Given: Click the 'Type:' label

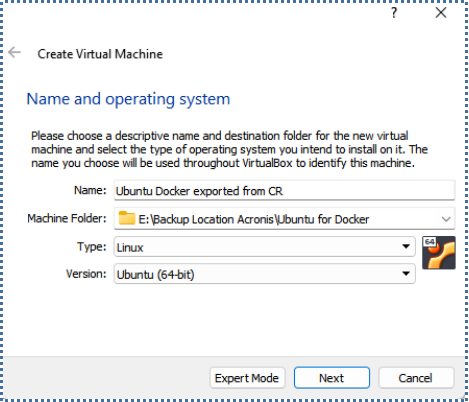Looking at the screenshot, I should point(92,247).
